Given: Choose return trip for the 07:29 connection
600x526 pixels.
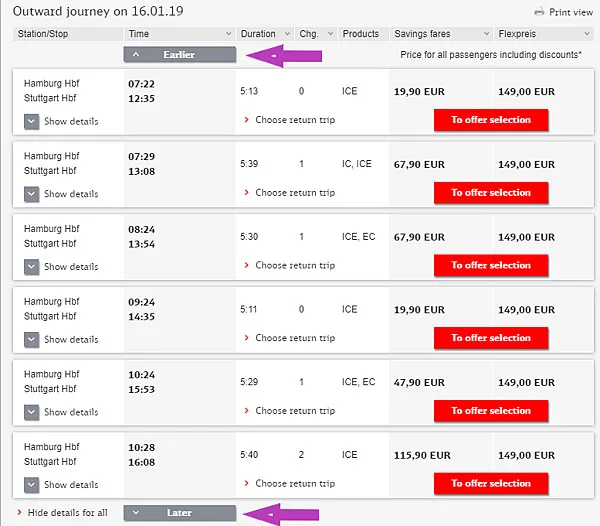Looking at the screenshot, I should (x=294, y=193).
